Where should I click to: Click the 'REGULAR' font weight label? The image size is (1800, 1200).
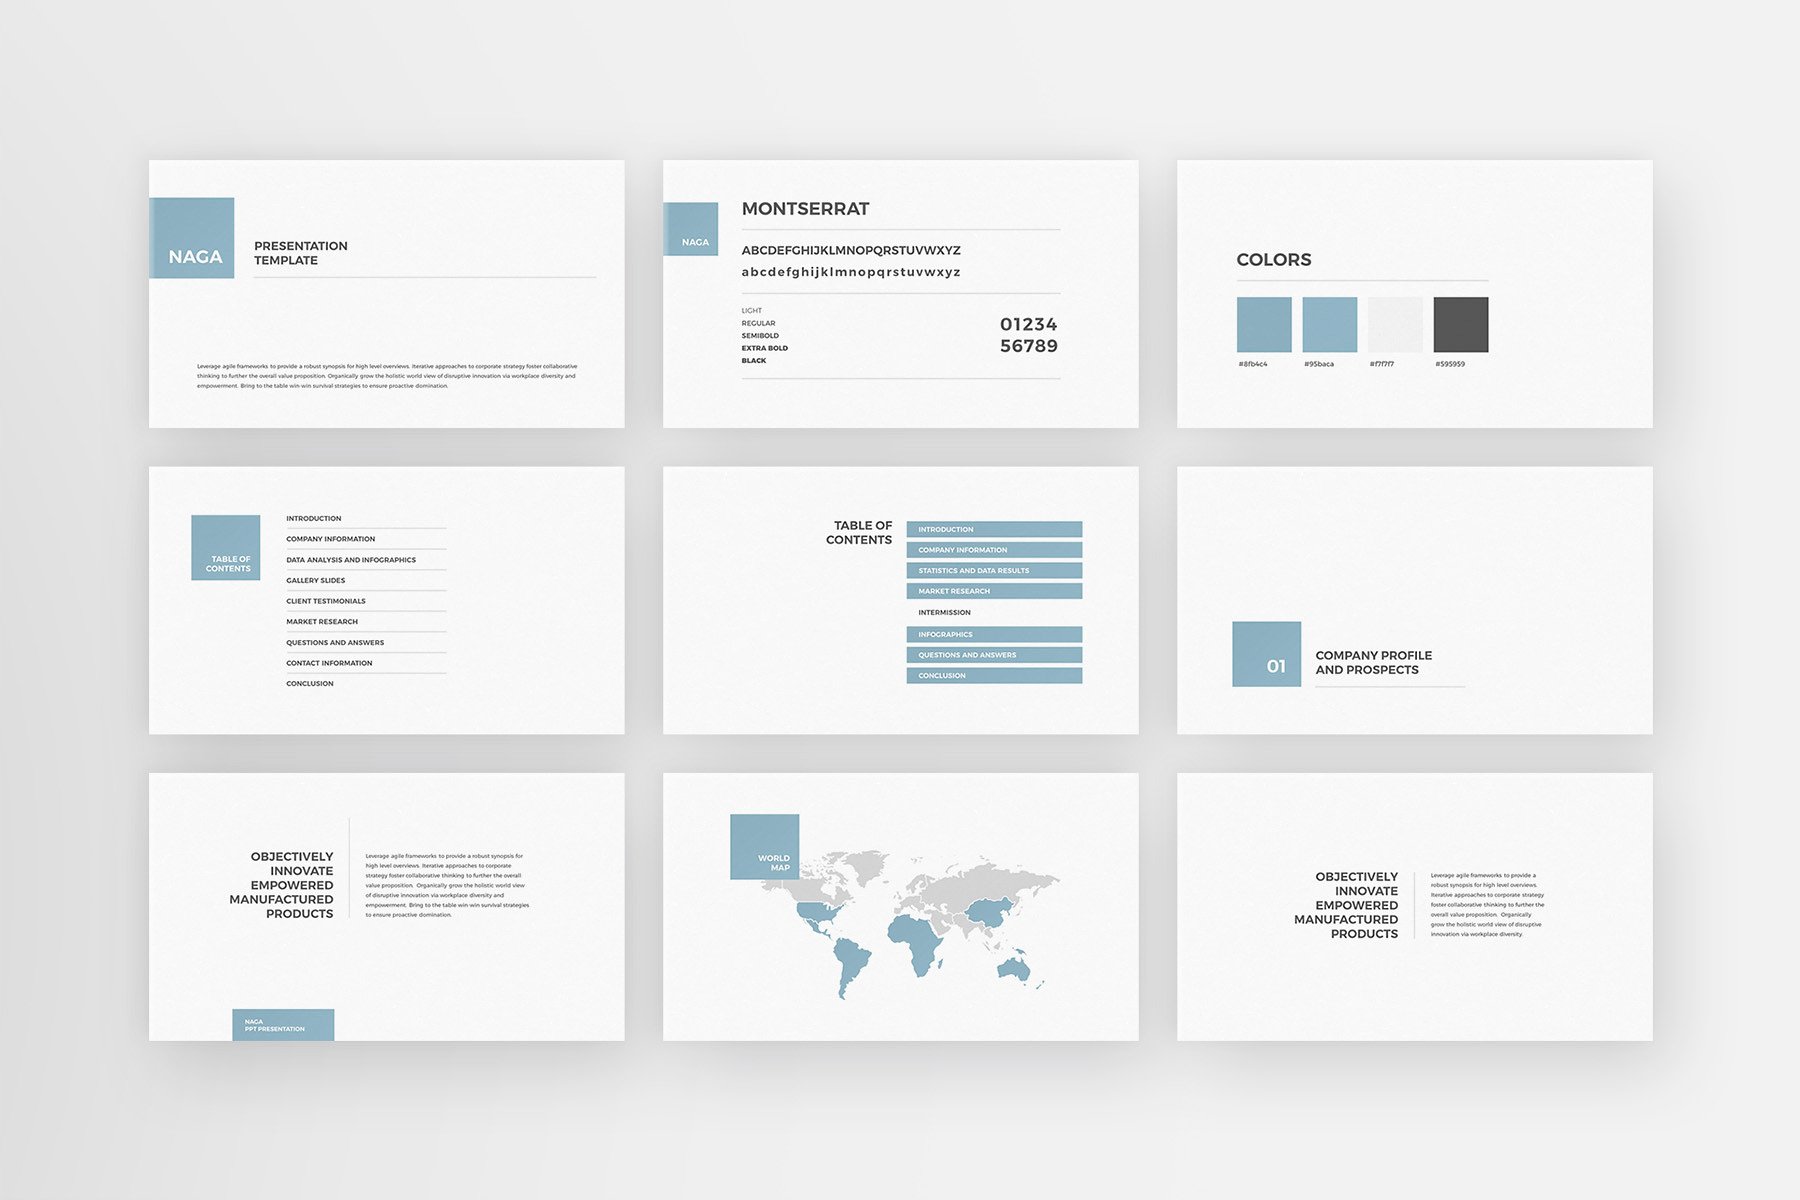pos(759,323)
